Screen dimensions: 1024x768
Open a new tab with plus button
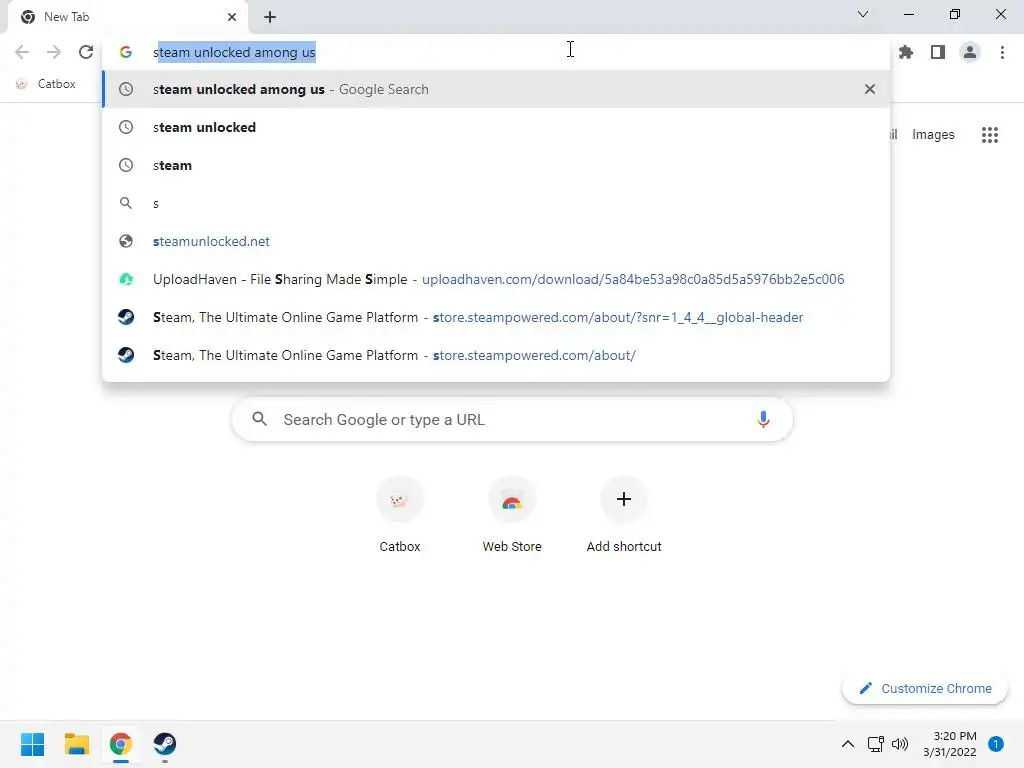[270, 17]
